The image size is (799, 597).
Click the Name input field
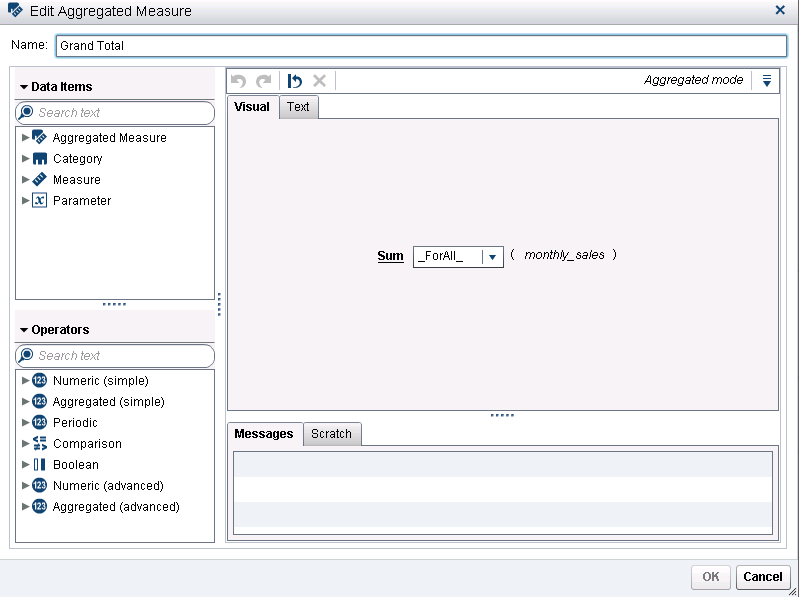click(421, 46)
